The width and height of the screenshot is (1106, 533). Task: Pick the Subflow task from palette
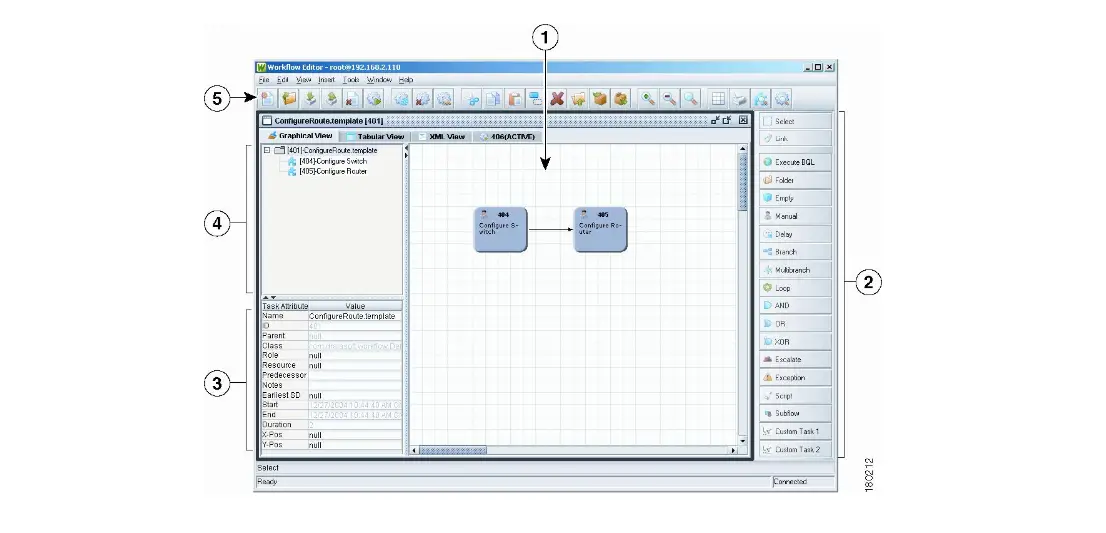coord(796,413)
